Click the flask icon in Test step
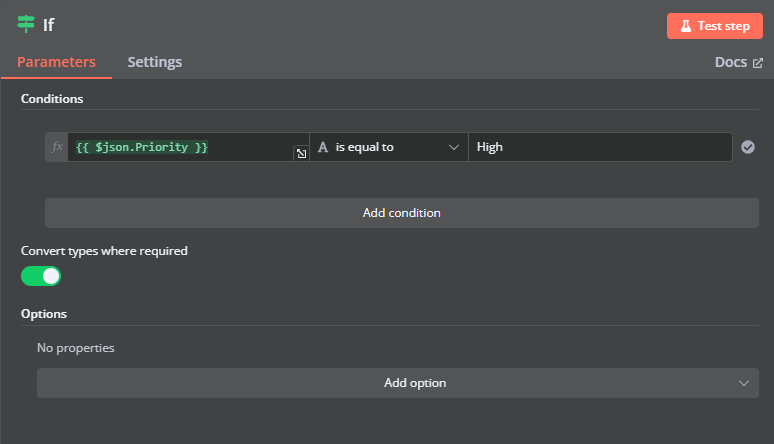 tap(686, 26)
